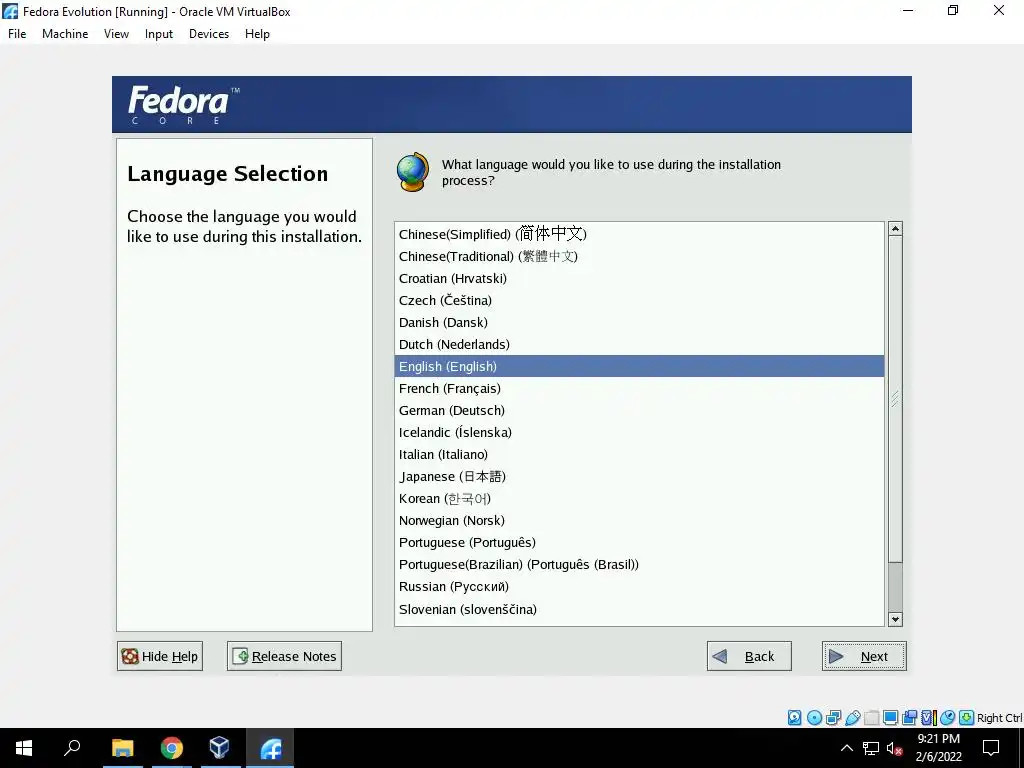This screenshot has width=1024, height=768.
Task: Open Windows Start menu
Action: pyautogui.click(x=24, y=748)
